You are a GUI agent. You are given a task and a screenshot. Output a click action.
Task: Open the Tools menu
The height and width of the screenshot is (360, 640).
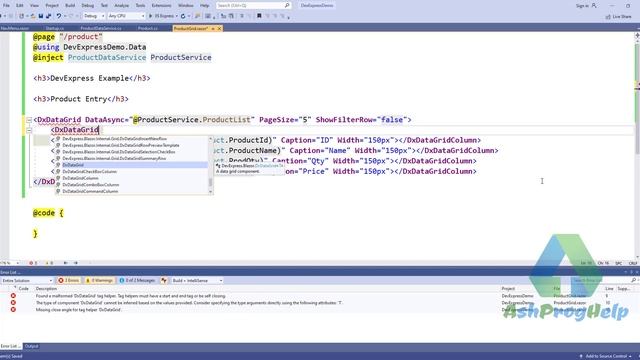click(x=140, y=6)
